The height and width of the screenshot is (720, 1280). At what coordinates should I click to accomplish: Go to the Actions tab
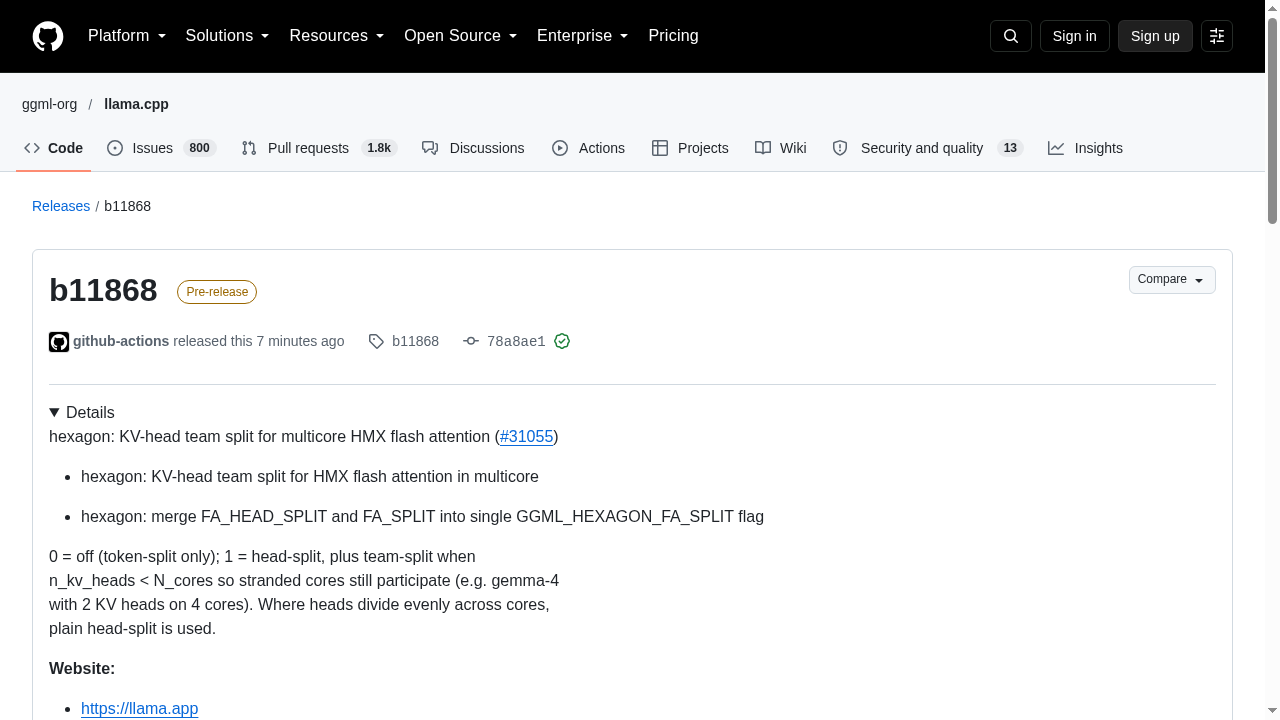coord(588,148)
